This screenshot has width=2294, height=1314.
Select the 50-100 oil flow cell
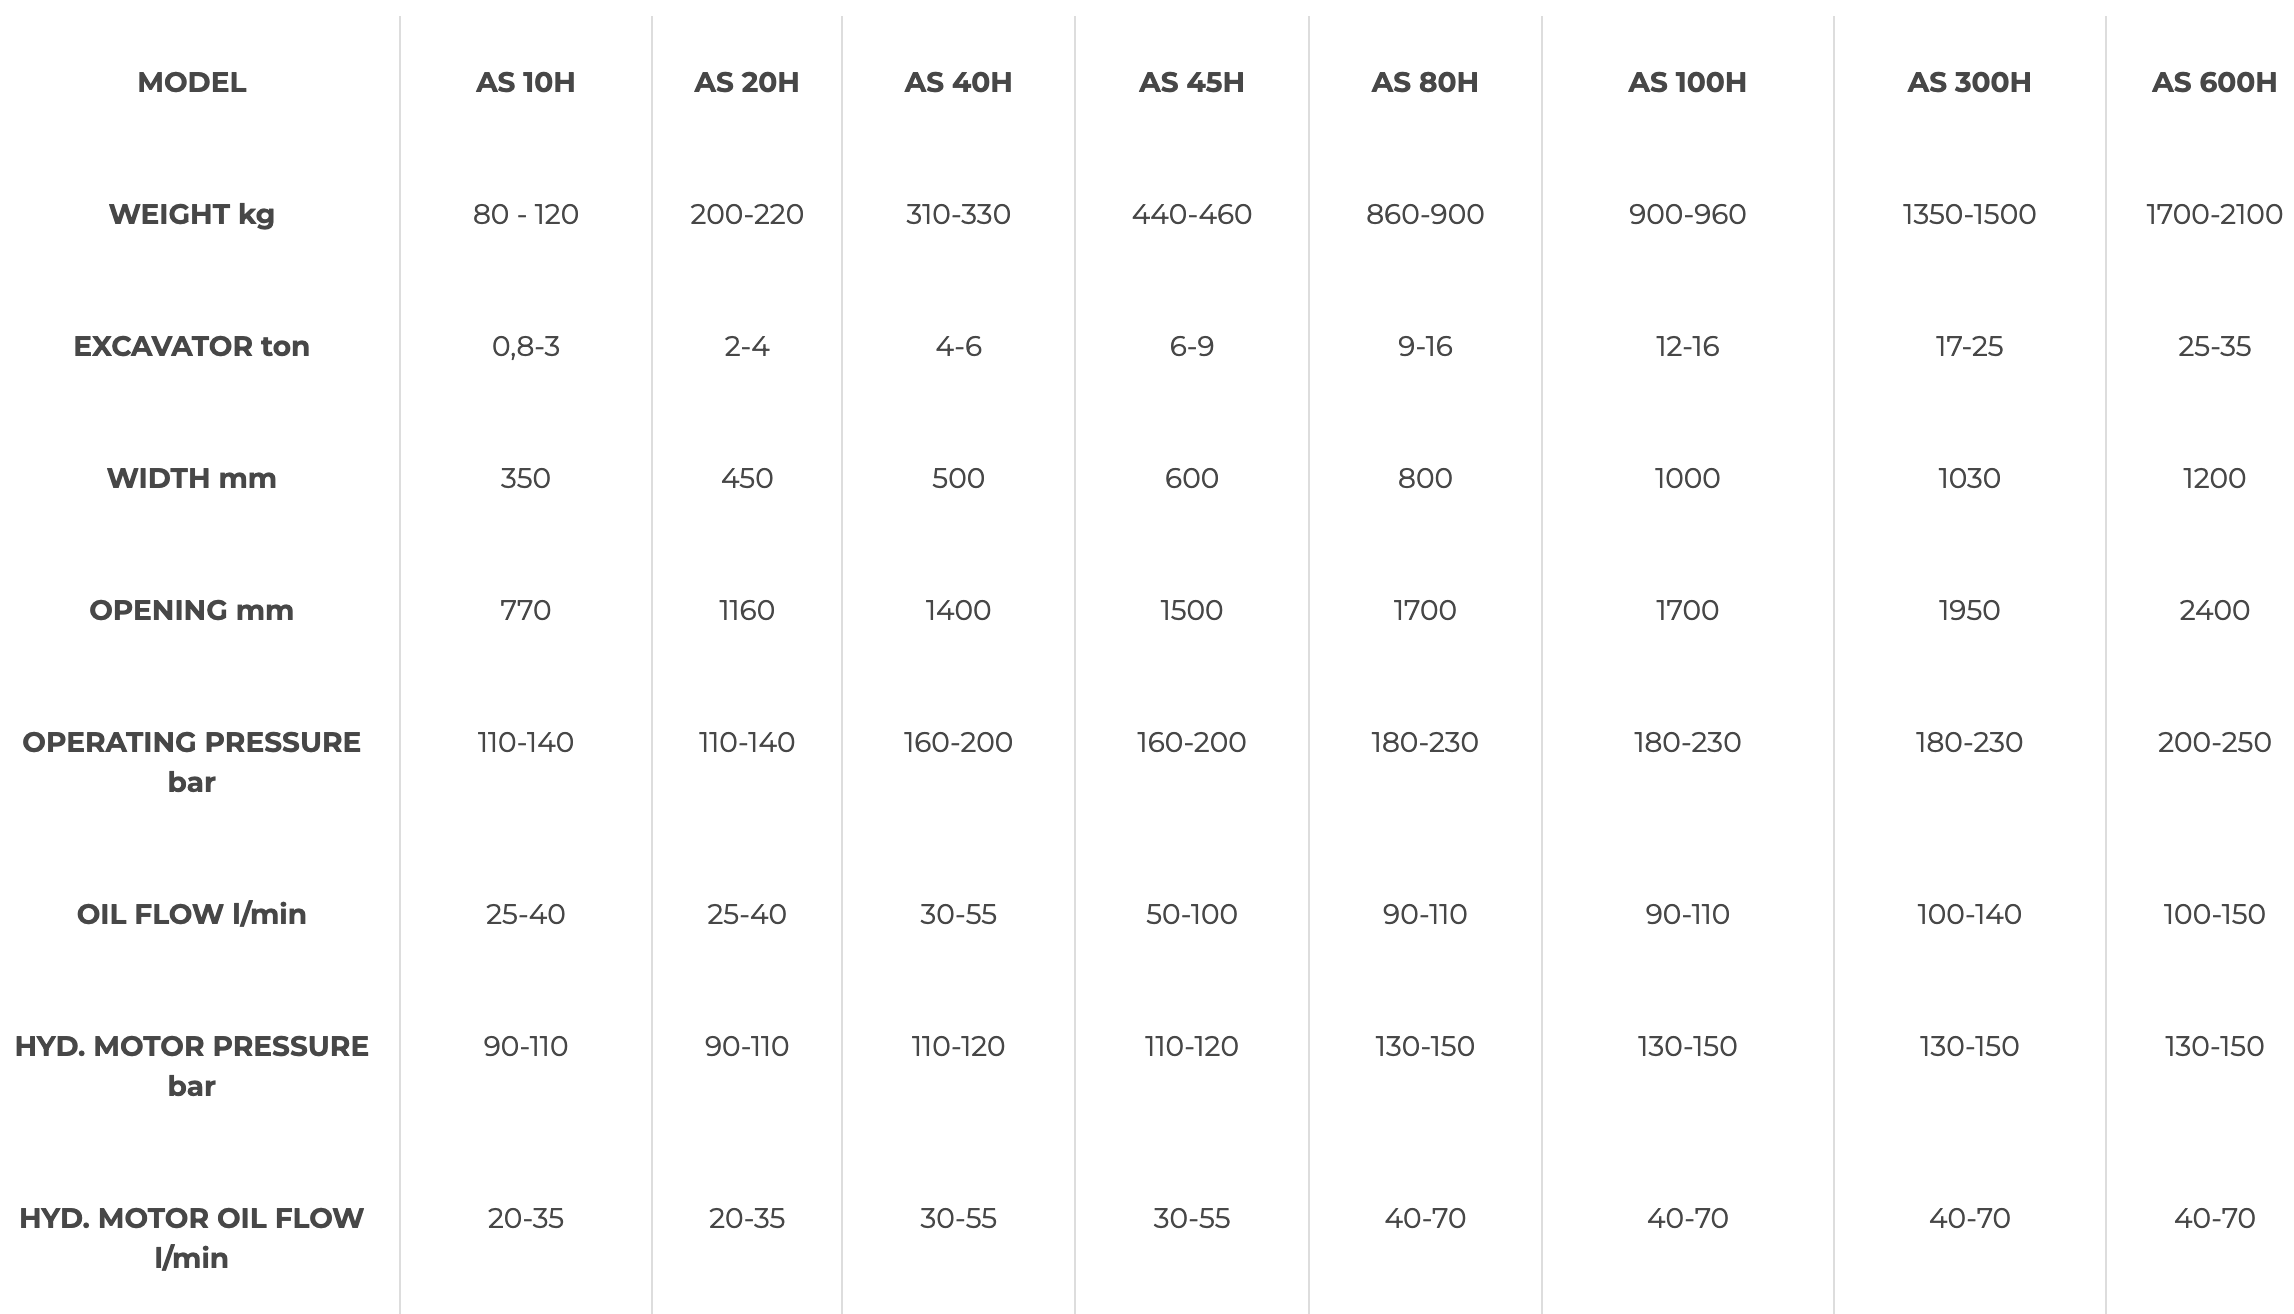[x=1191, y=914]
